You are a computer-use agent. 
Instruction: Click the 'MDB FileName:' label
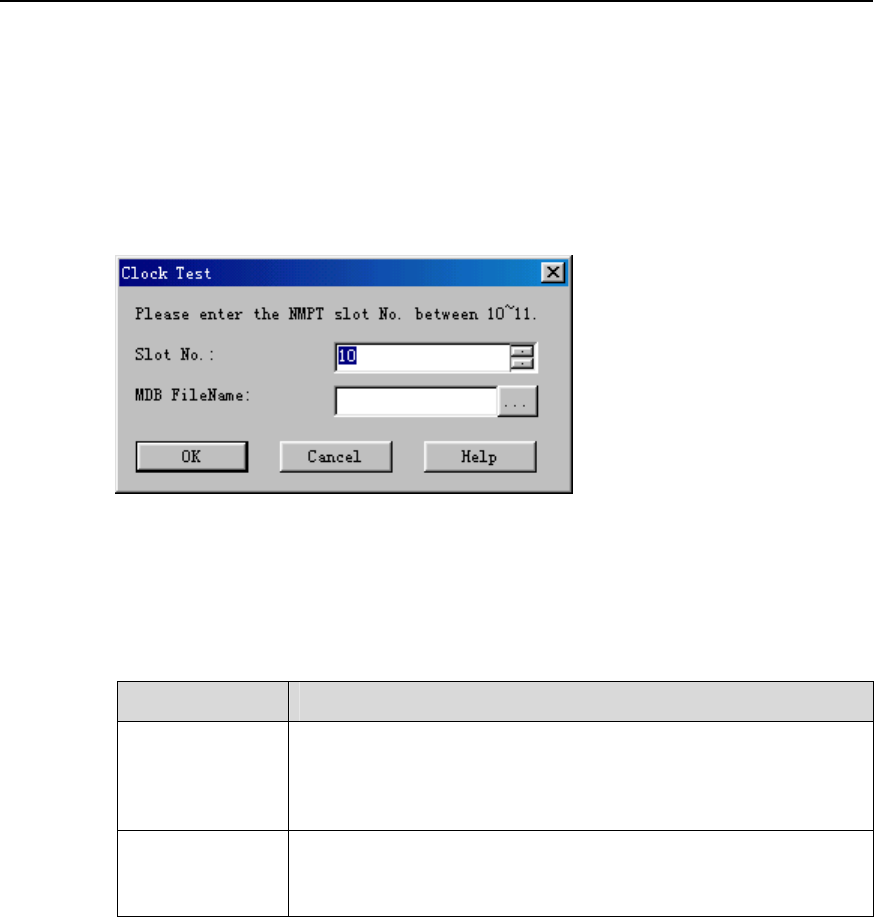coord(192,395)
